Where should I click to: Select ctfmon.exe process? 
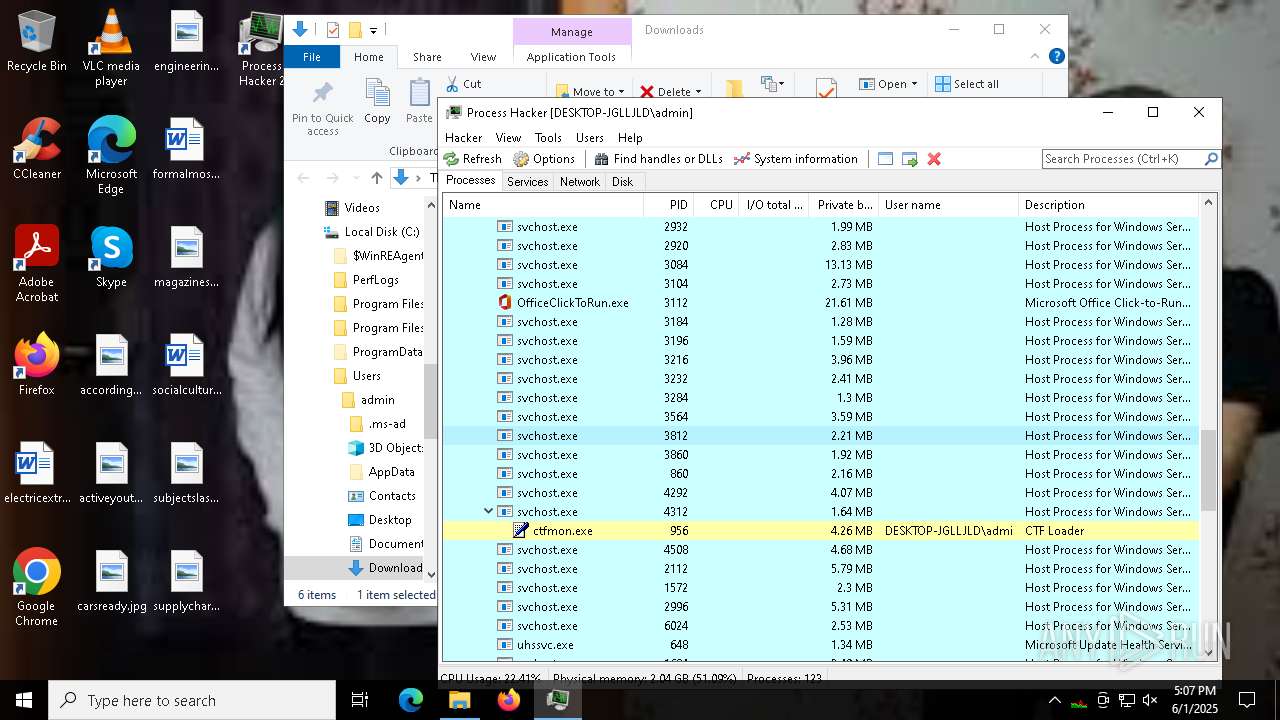(x=820, y=531)
